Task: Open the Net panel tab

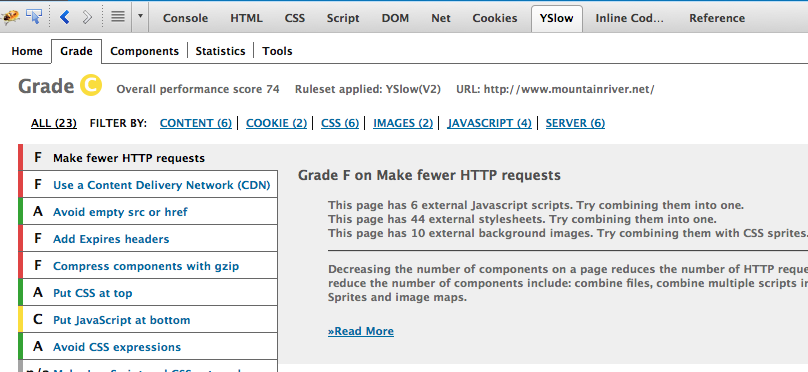Action: point(441,18)
